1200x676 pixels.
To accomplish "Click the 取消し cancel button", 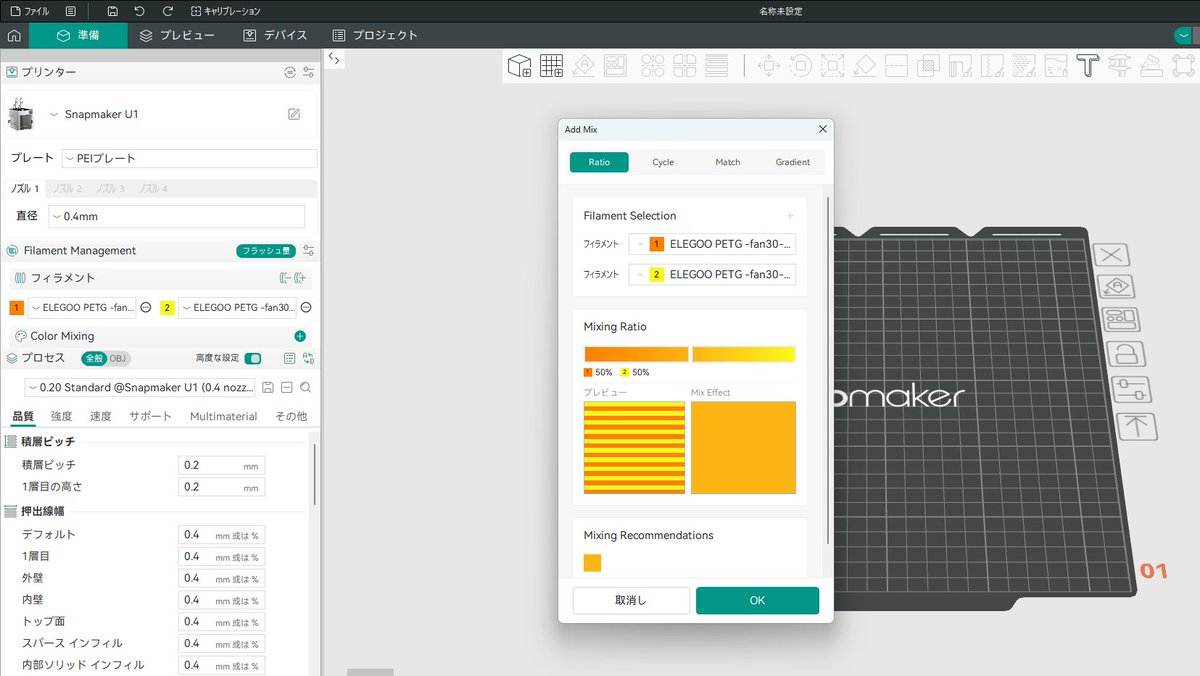I will (x=631, y=600).
